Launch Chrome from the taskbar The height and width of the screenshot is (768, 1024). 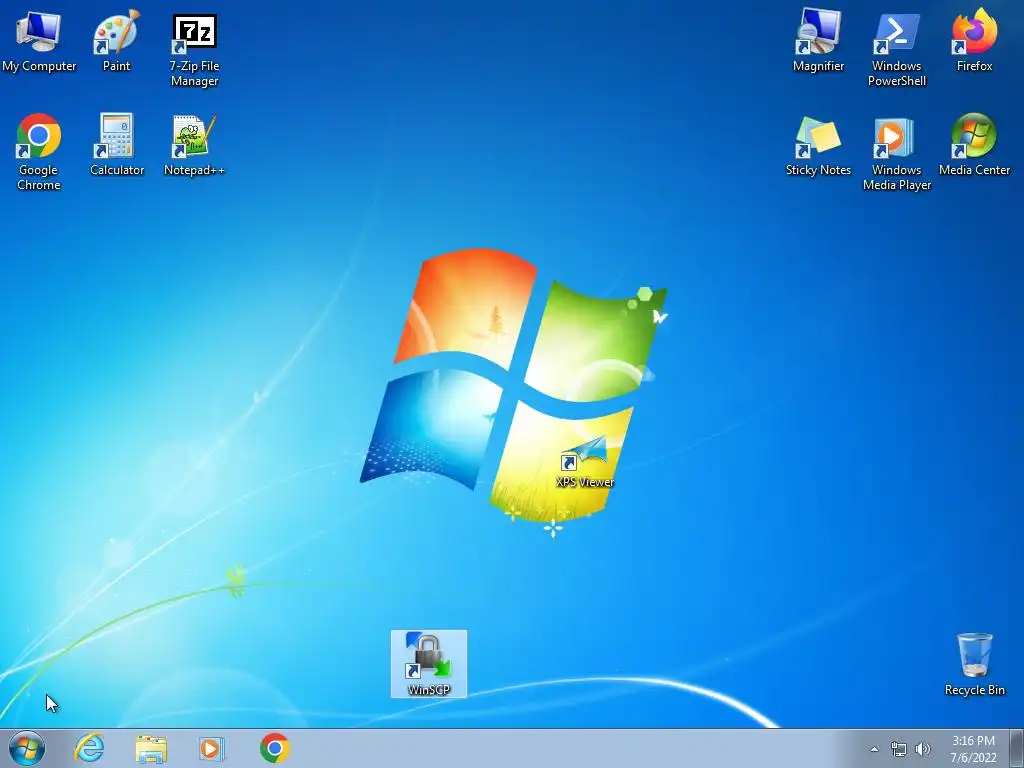tap(274, 748)
